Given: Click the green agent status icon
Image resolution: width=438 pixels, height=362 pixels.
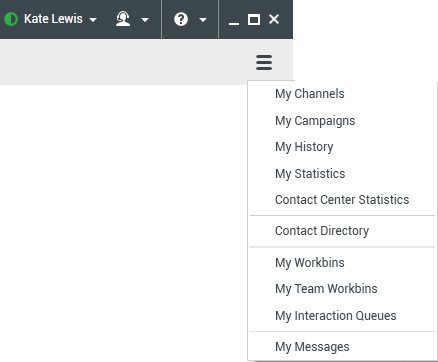Looking at the screenshot, I should [x=11, y=19].
